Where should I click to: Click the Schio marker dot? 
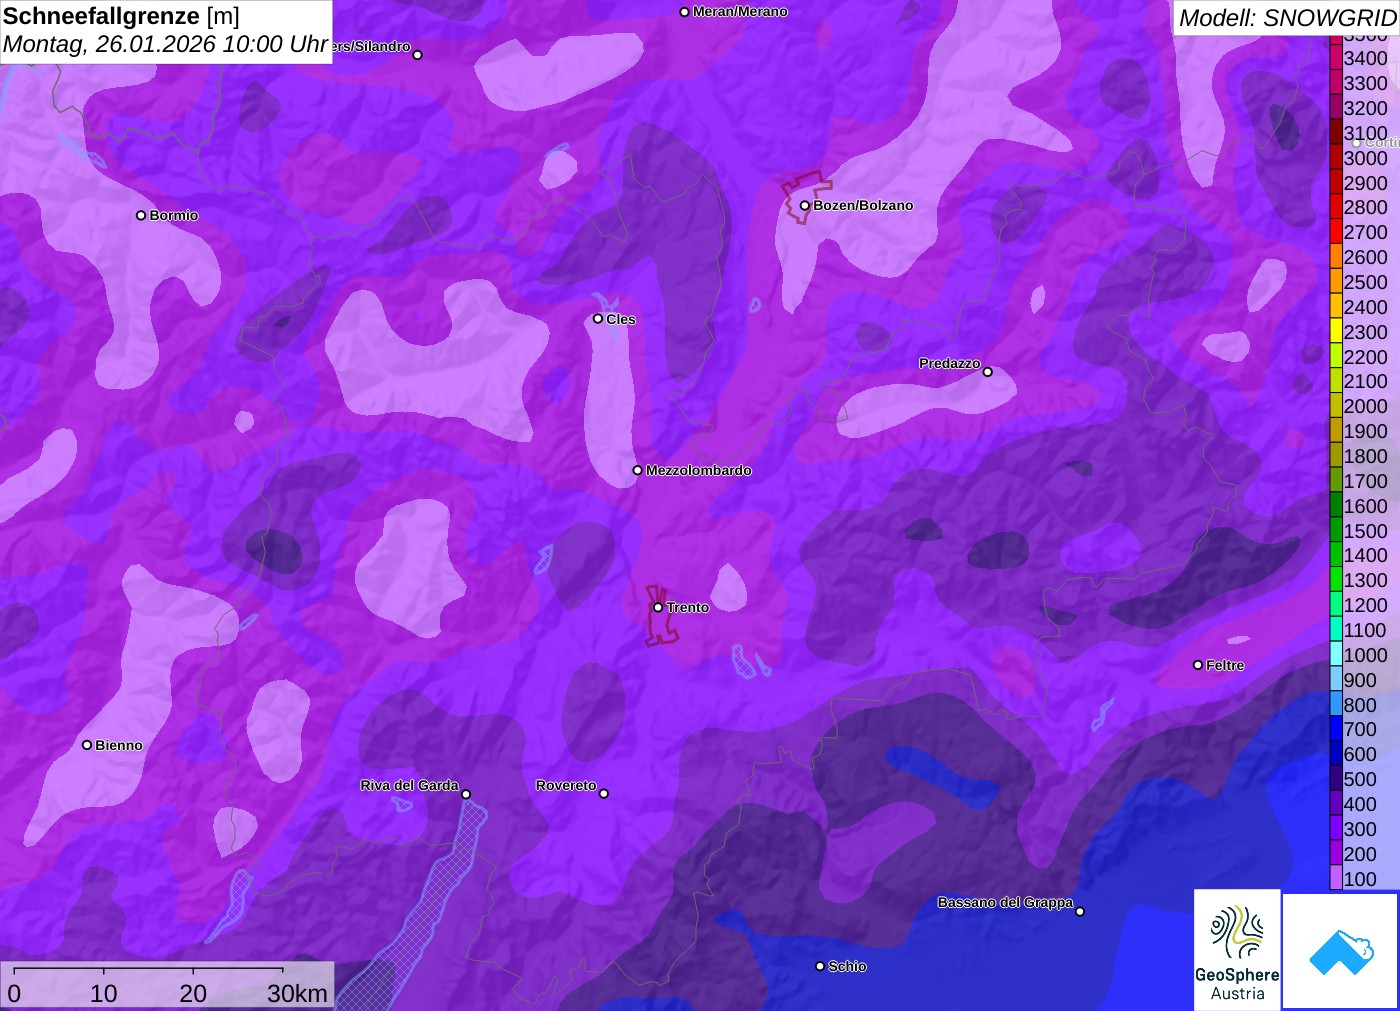pos(820,966)
